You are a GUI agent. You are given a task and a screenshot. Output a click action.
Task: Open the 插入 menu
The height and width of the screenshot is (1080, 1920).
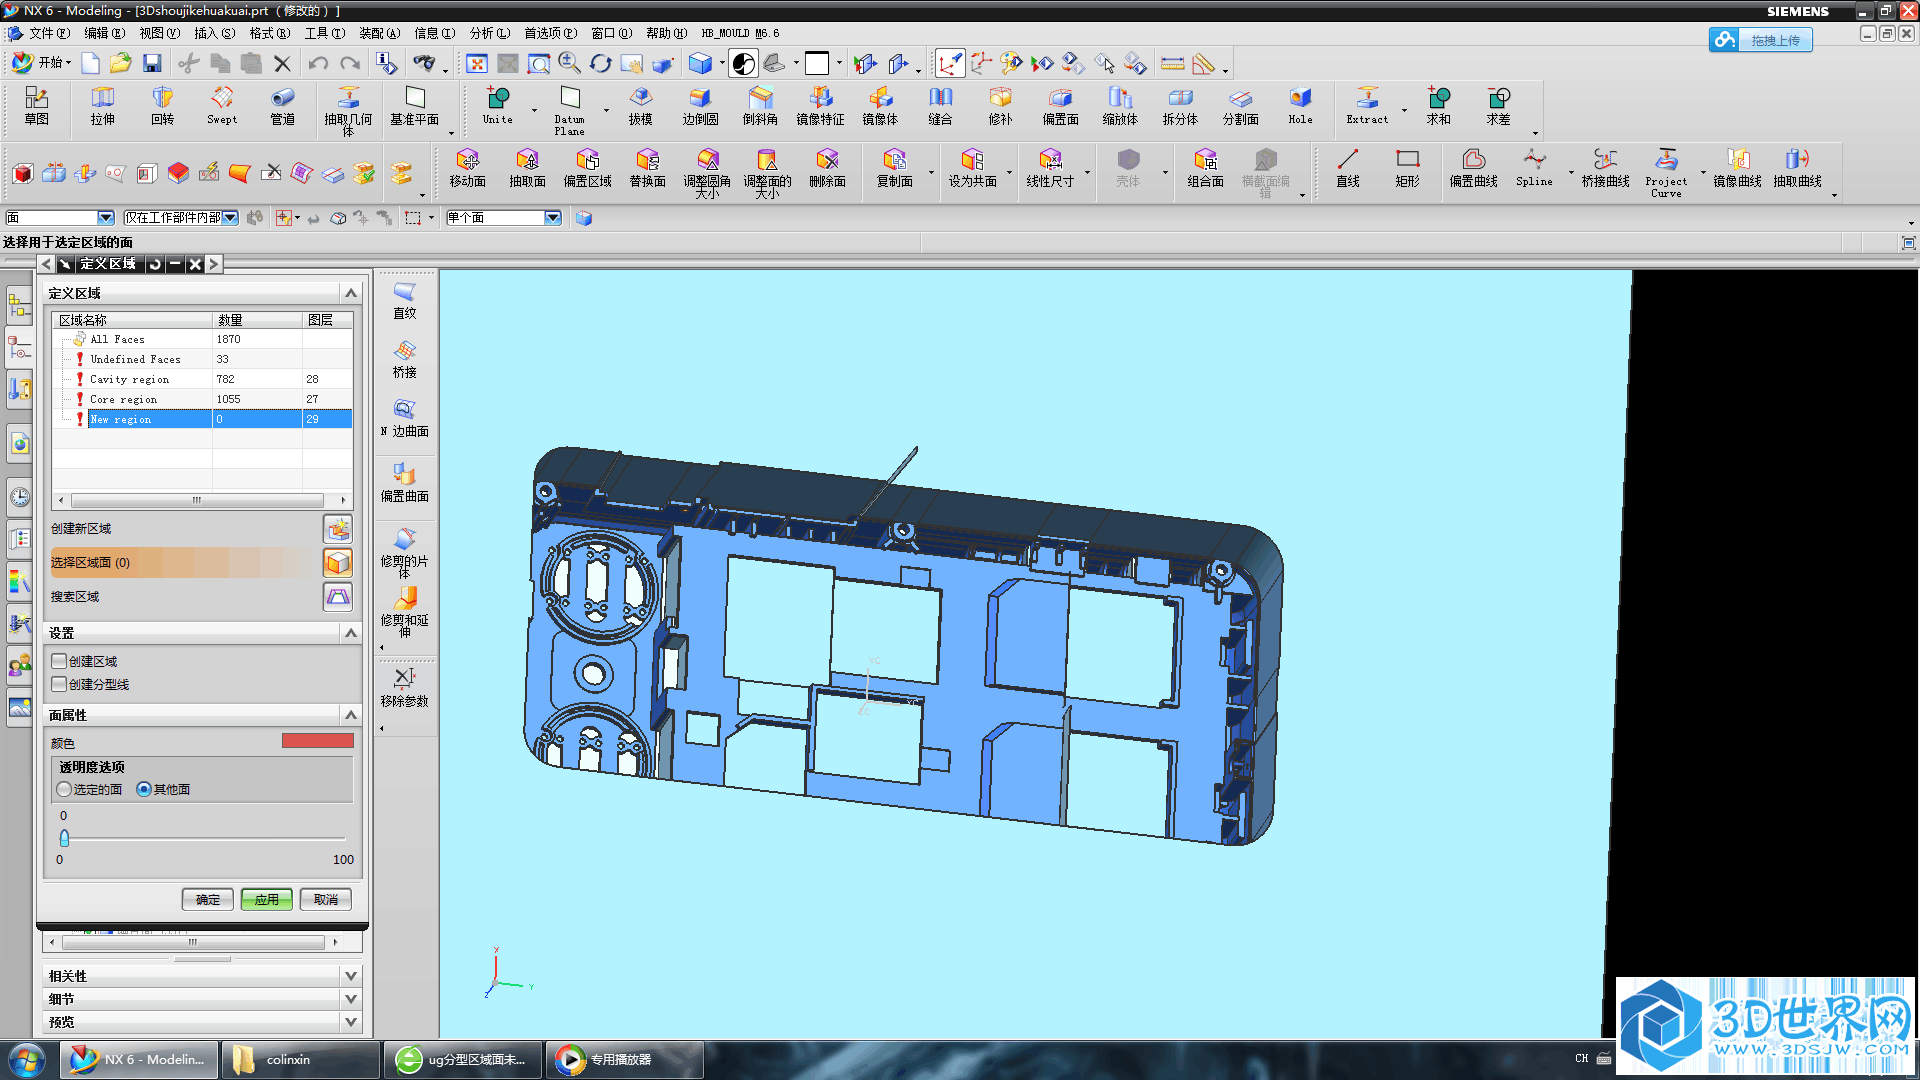pyautogui.click(x=214, y=33)
